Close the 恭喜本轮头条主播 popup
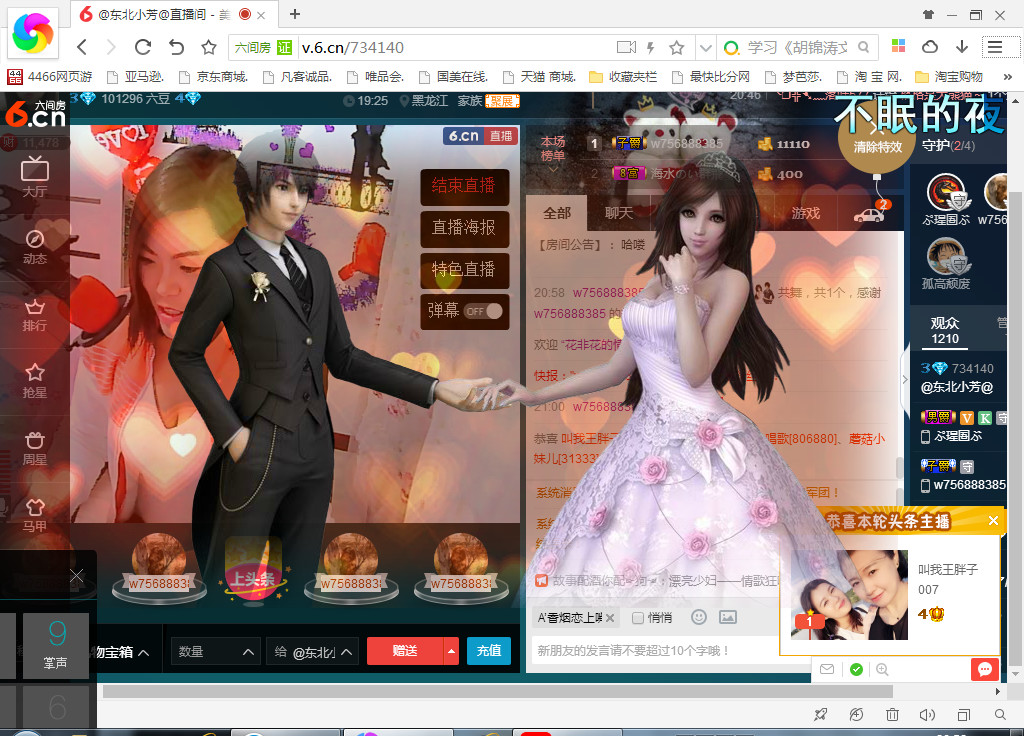The width and height of the screenshot is (1024, 736). [993, 520]
